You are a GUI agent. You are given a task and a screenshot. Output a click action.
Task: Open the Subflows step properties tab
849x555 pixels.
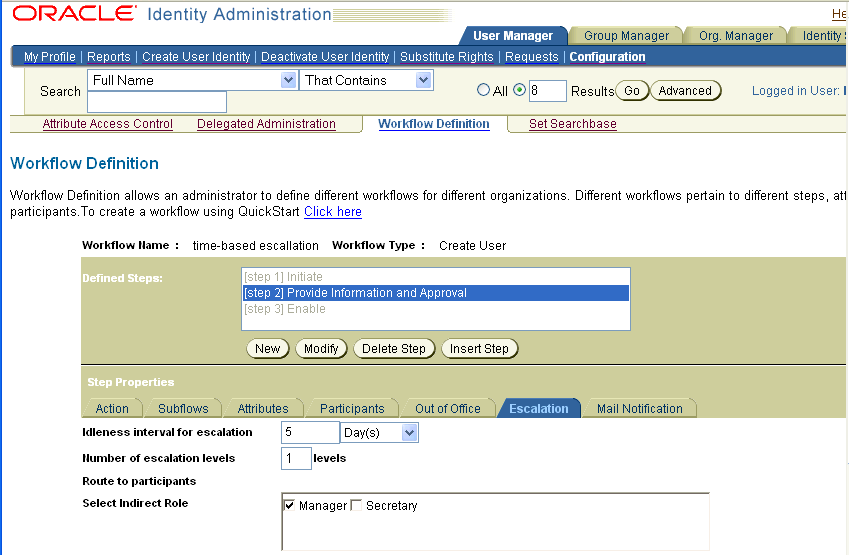[x=183, y=408]
